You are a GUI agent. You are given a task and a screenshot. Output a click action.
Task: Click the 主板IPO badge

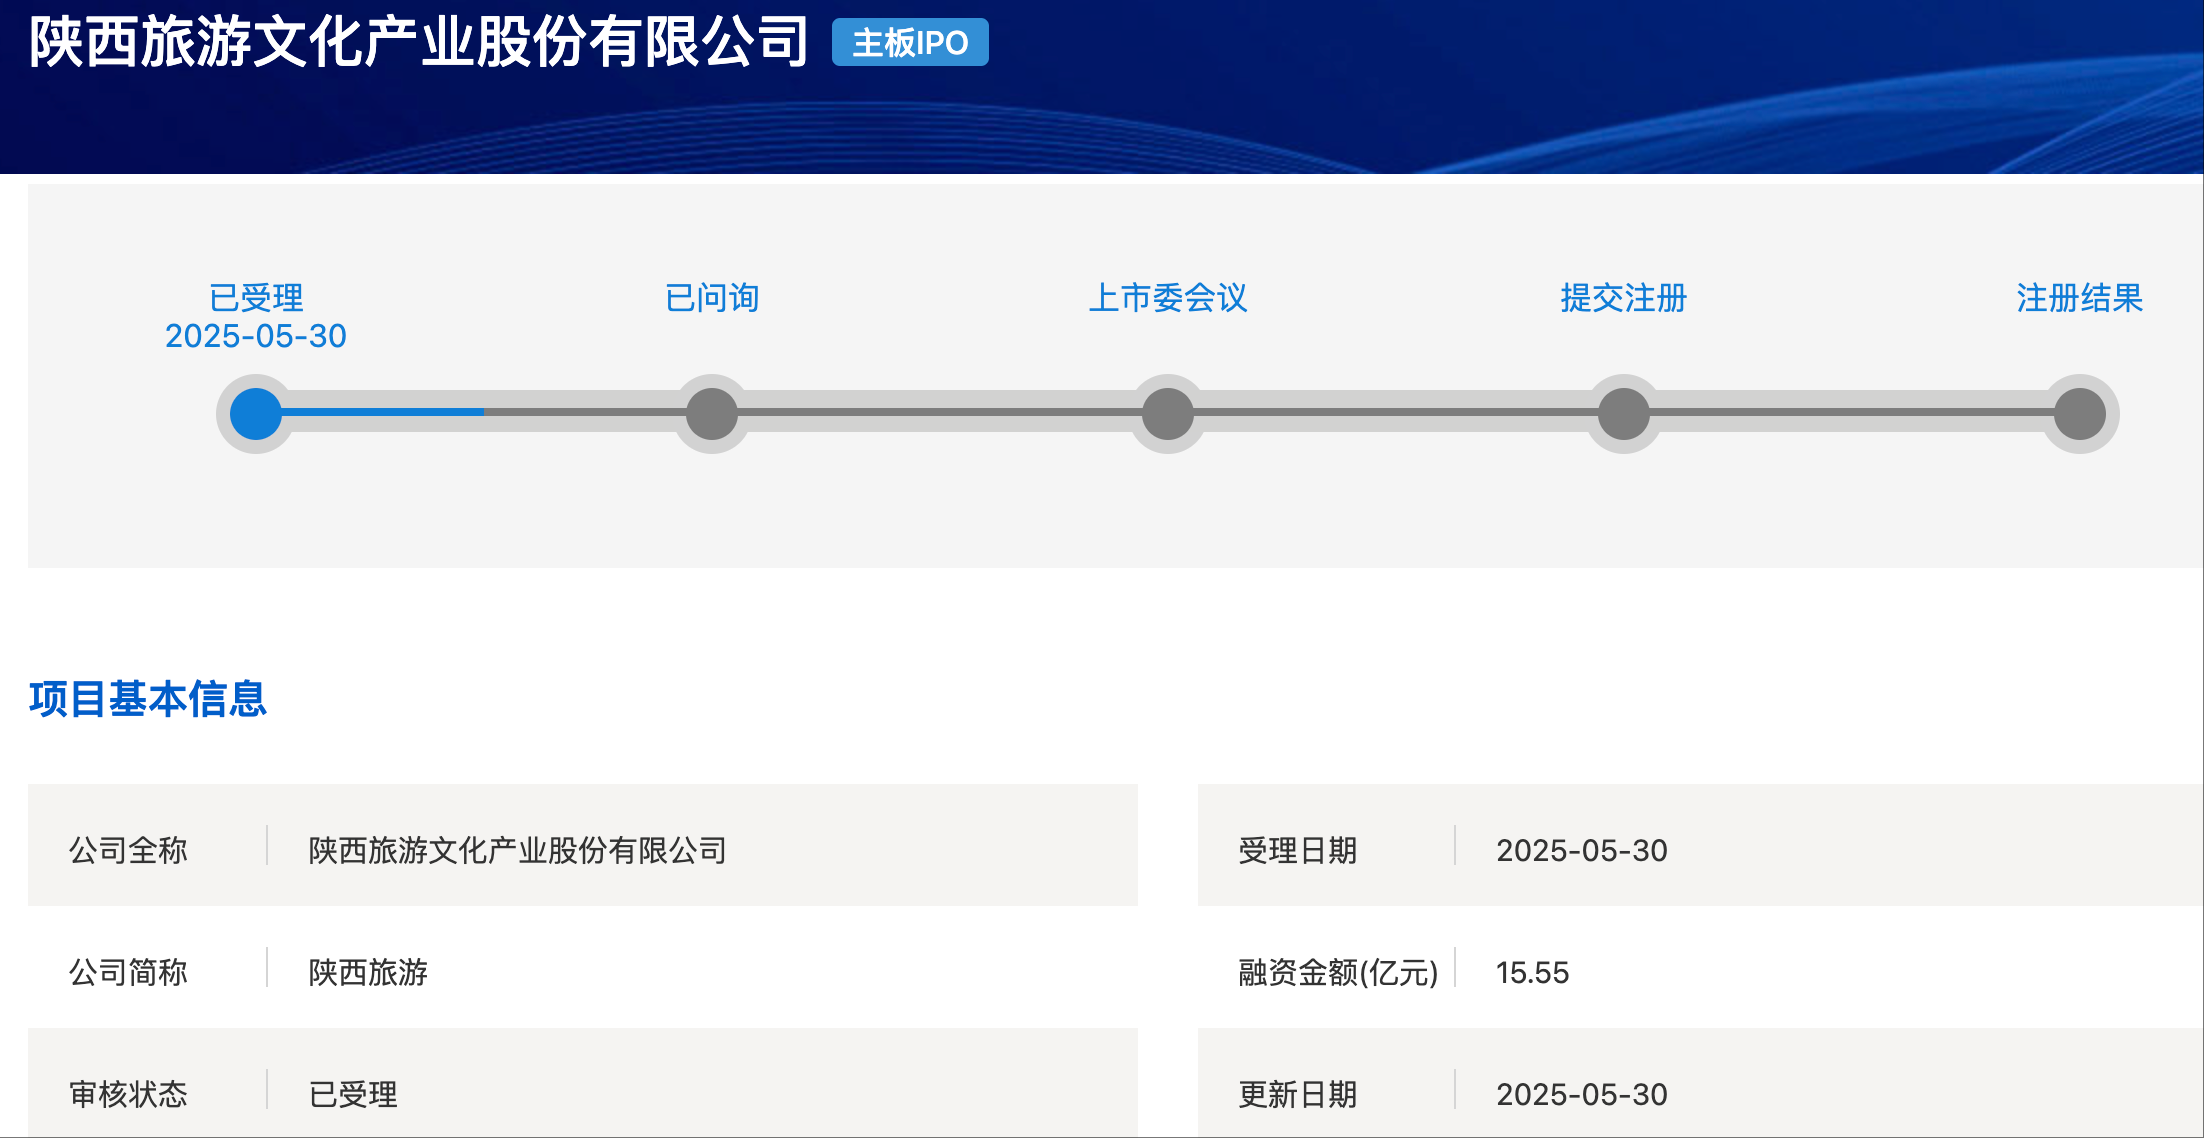(910, 43)
